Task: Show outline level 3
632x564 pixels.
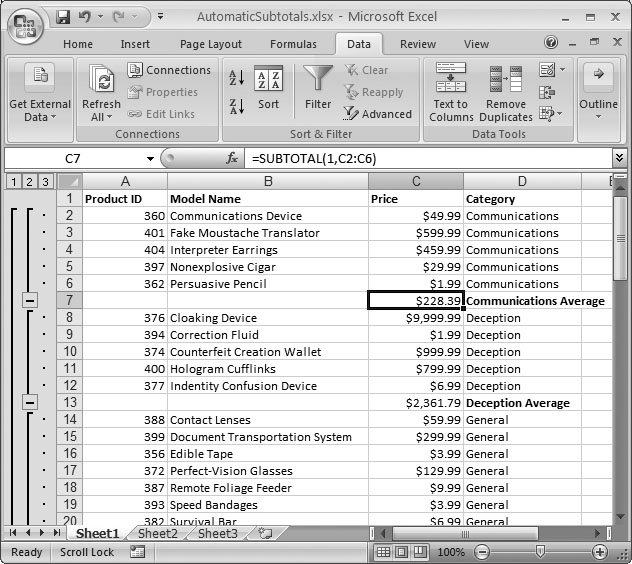Action: point(46,182)
